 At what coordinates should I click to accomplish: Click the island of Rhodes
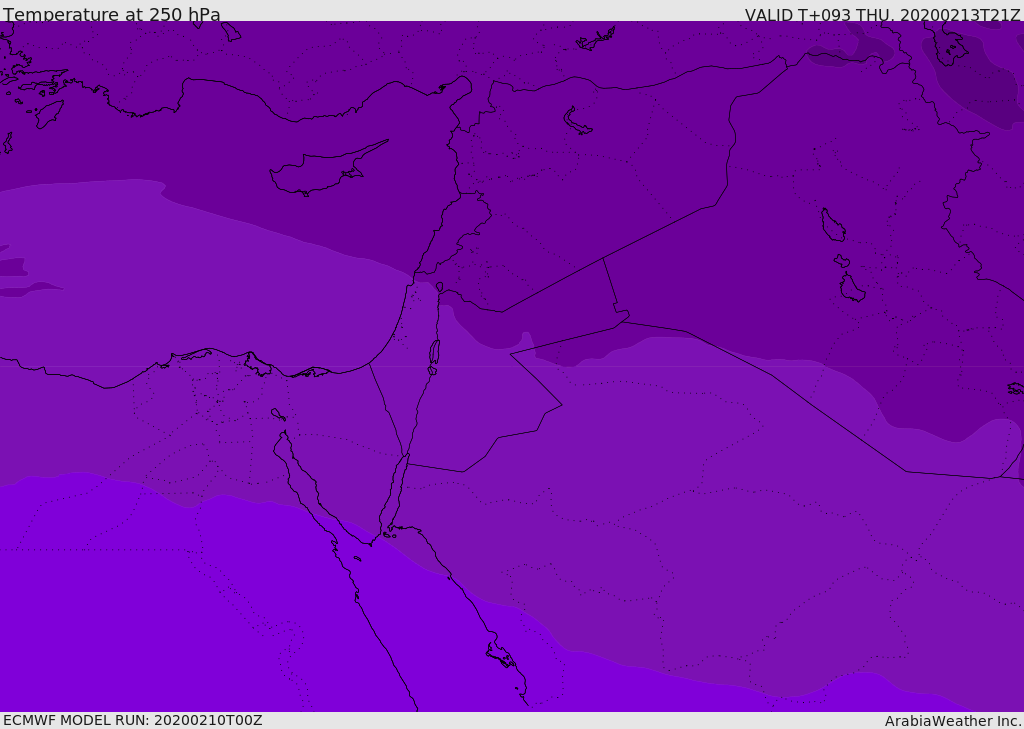[x=48, y=114]
